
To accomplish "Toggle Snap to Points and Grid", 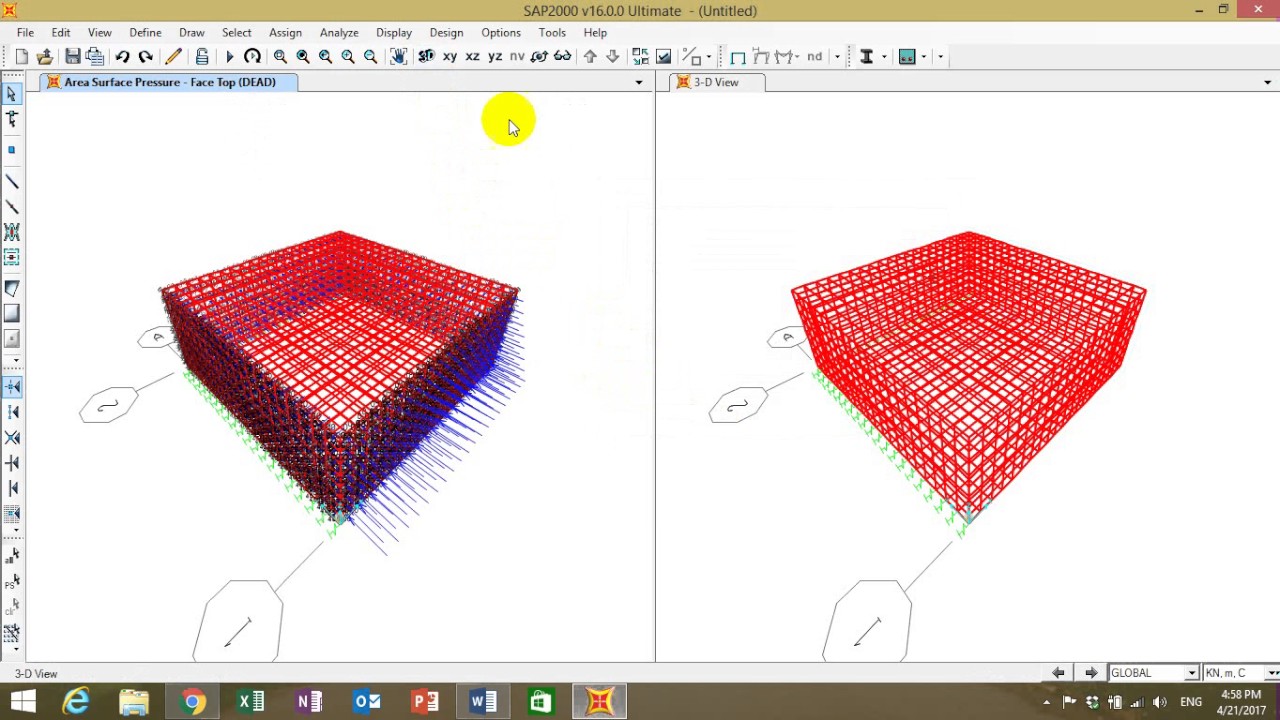I will click(x=12, y=387).
